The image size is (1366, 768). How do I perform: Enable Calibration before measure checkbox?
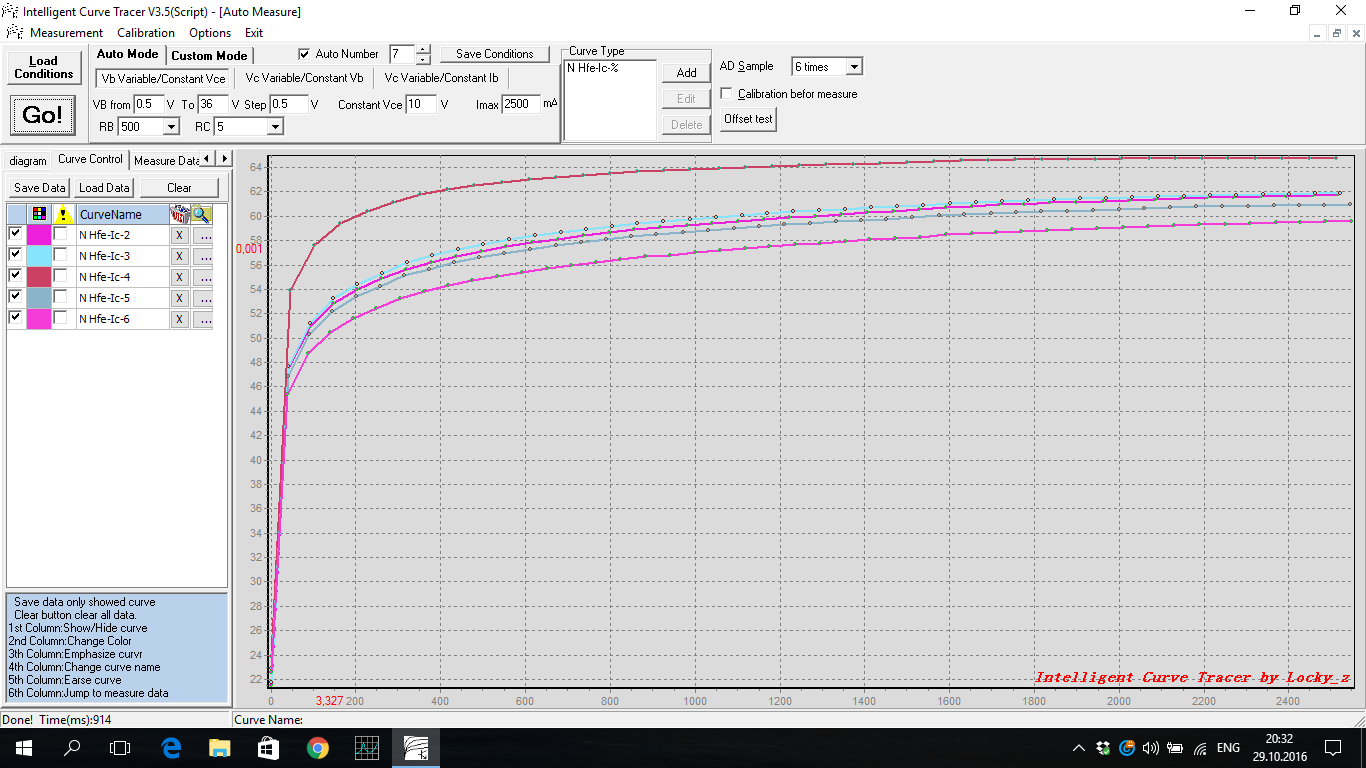pos(726,94)
